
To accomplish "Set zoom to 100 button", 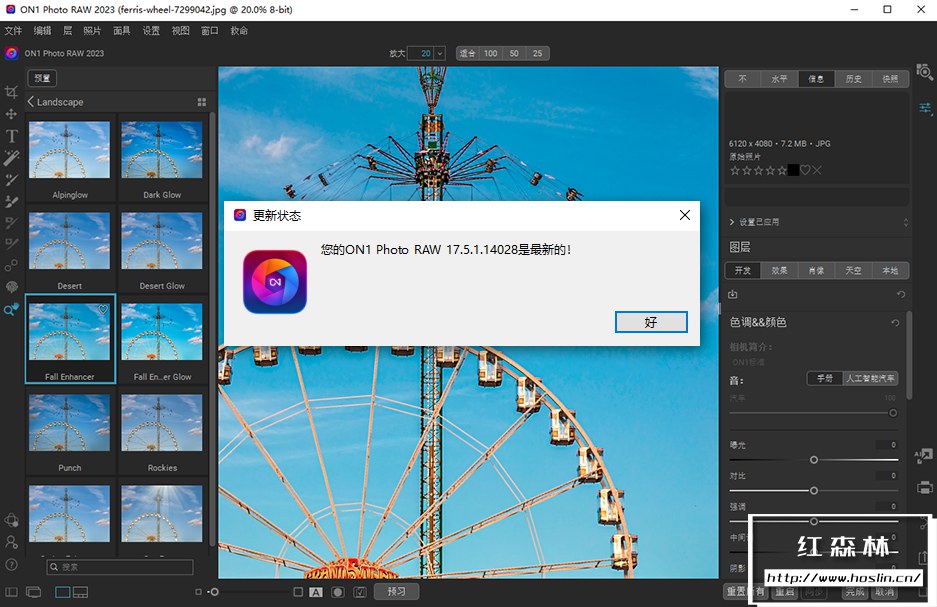I will point(491,53).
